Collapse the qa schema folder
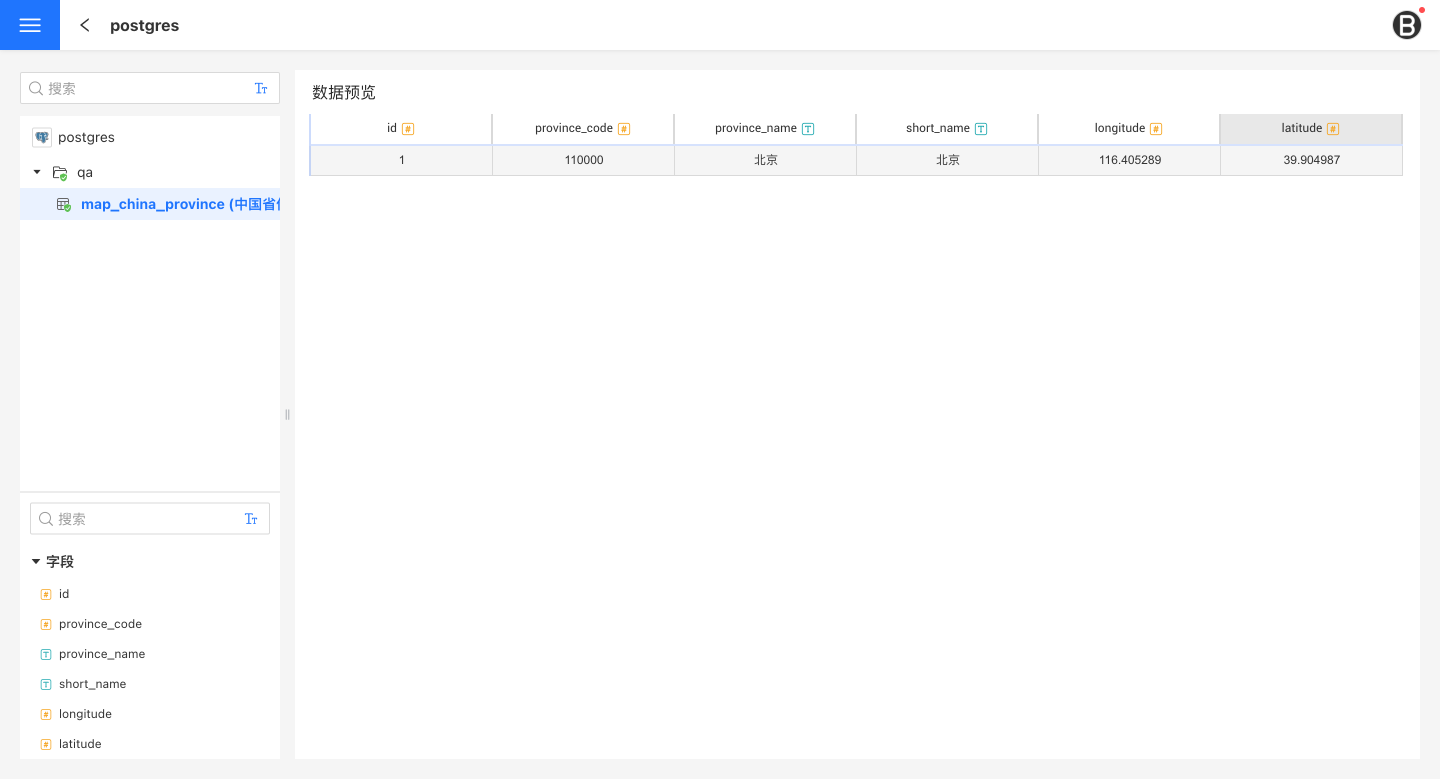The height and width of the screenshot is (779, 1440). click(37, 172)
